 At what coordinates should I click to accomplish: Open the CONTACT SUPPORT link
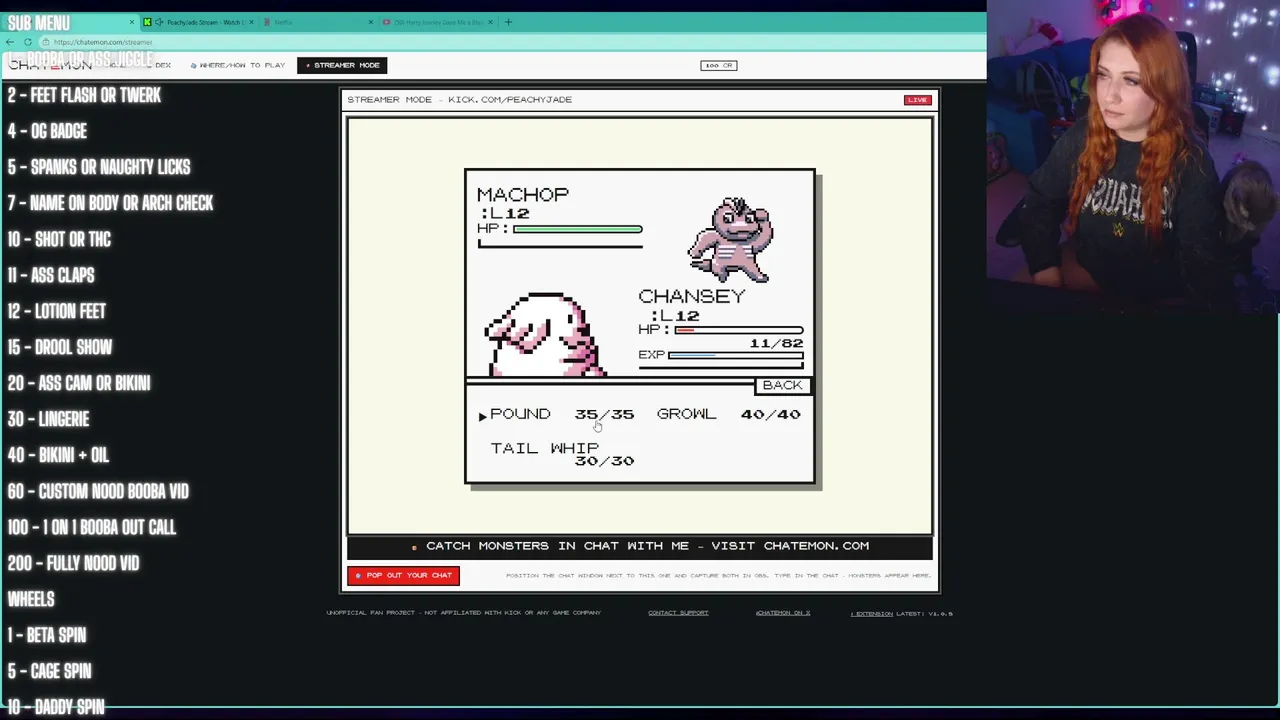(x=678, y=613)
